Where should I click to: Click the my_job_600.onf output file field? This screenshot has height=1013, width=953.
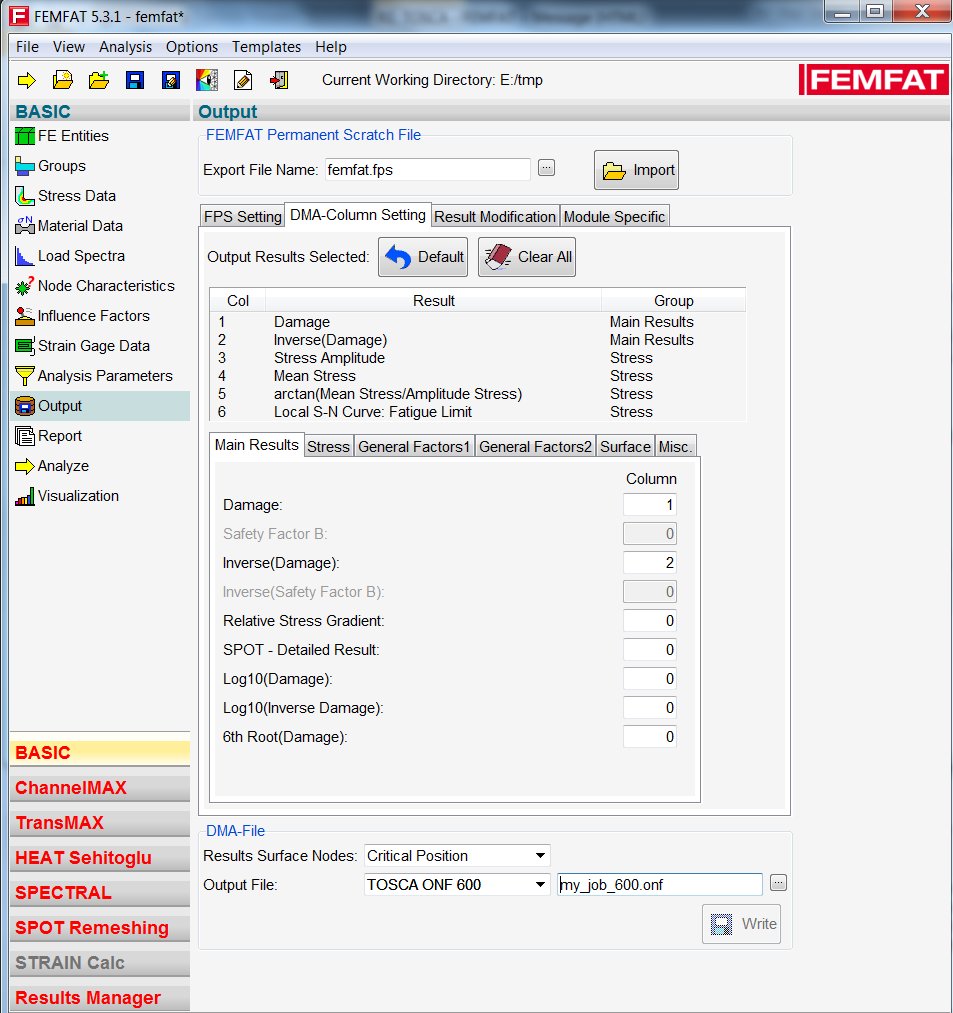(x=660, y=885)
